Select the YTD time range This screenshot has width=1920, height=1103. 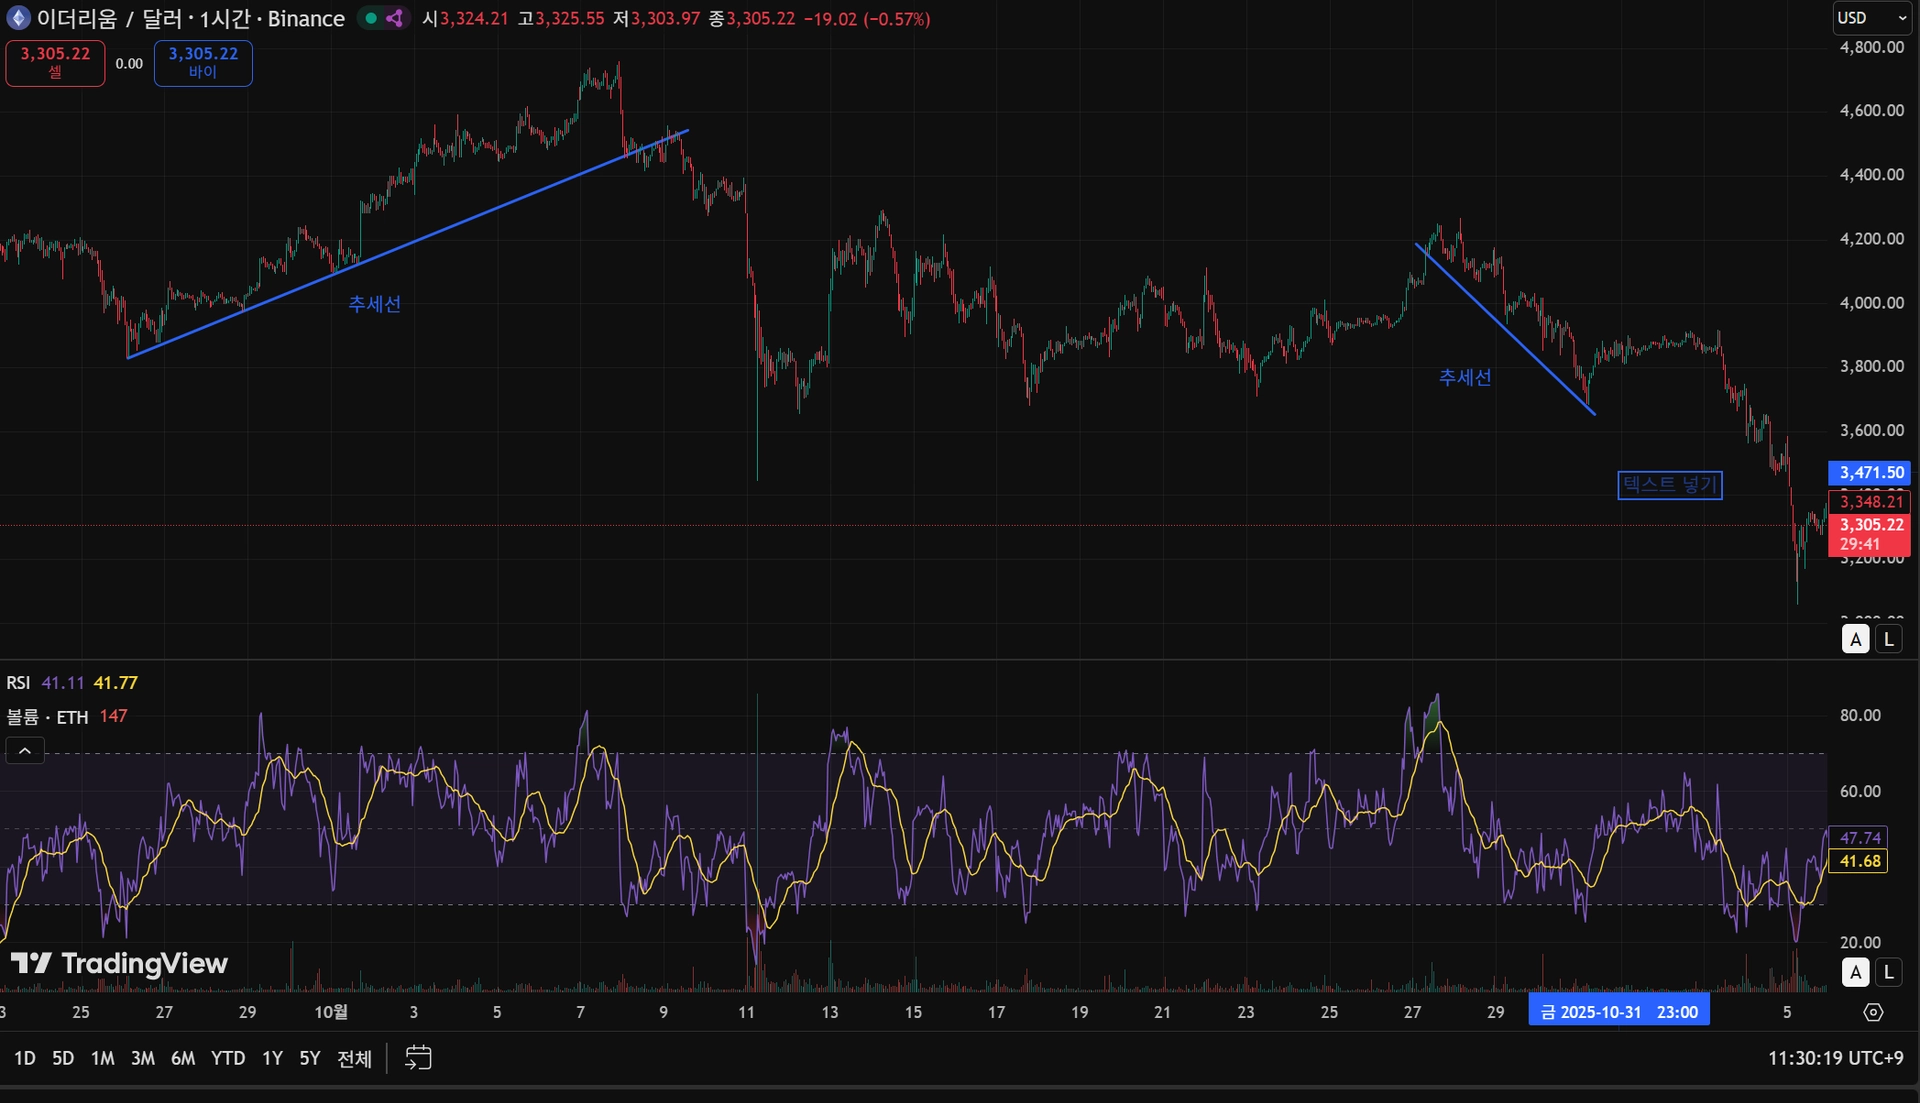227,1058
